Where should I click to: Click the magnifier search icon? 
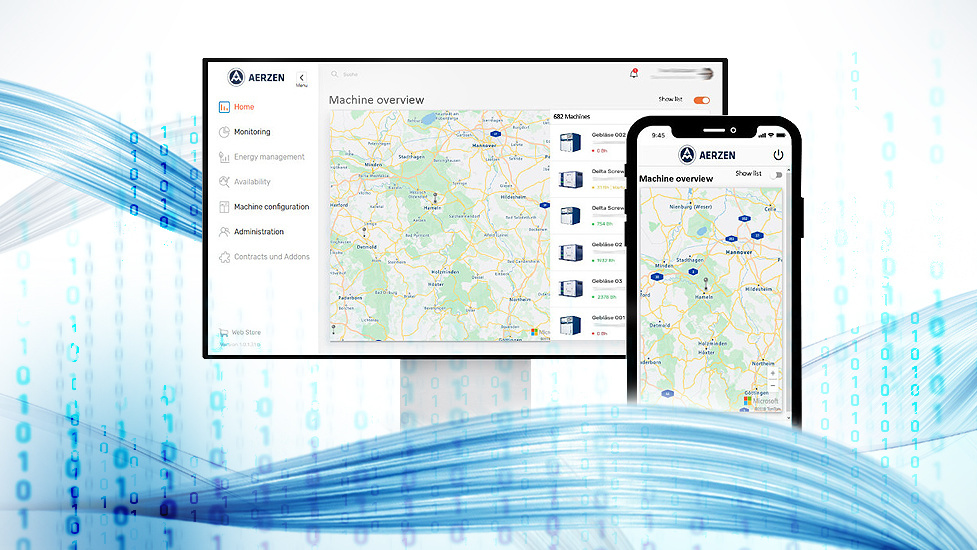click(335, 74)
